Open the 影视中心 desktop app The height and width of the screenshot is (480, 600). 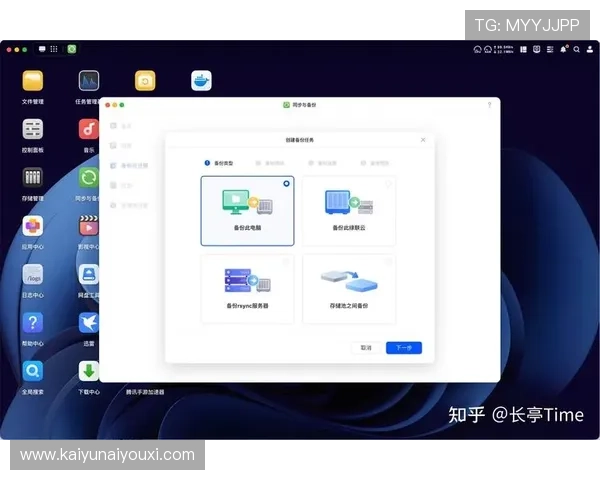click(x=89, y=226)
